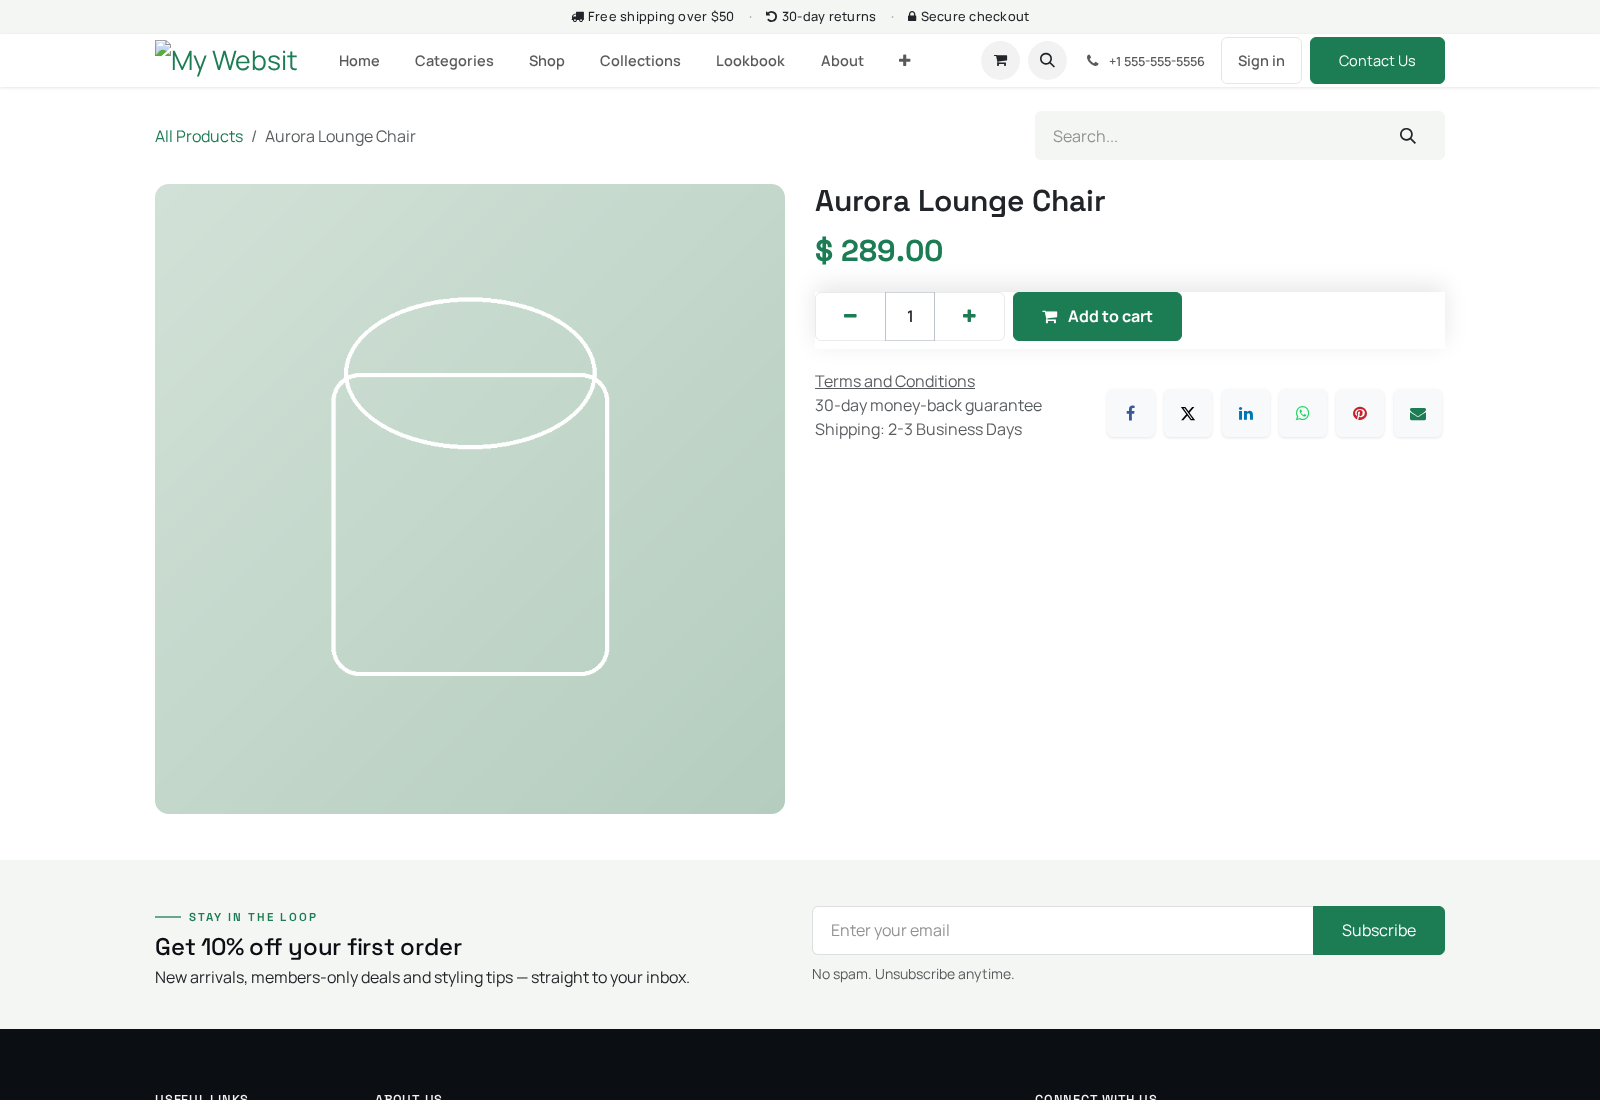Screen dimensions: 1600x1100
Task: Open the Categories menu item
Action: coord(454,61)
